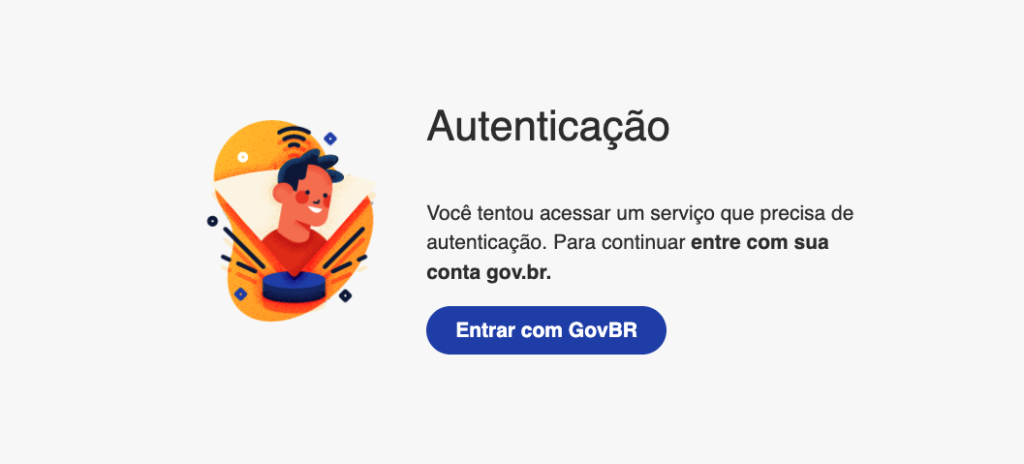1024x464 pixels.
Task: Click the Entrar com GovBR button
Action: point(546,330)
